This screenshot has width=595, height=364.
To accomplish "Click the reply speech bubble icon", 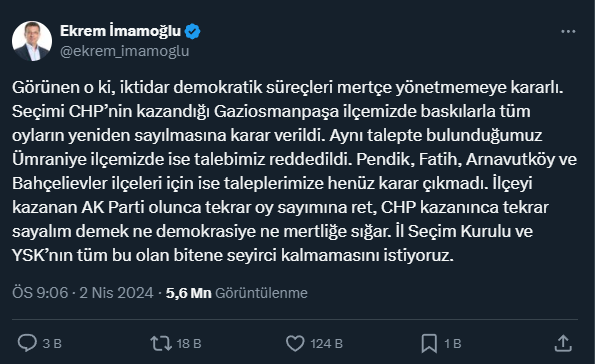I will click(27, 343).
